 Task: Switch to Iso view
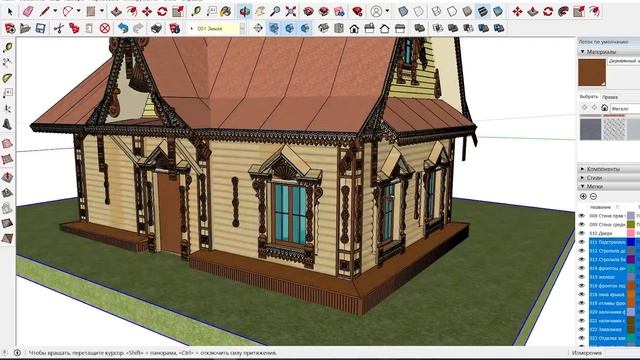(324, 28)
